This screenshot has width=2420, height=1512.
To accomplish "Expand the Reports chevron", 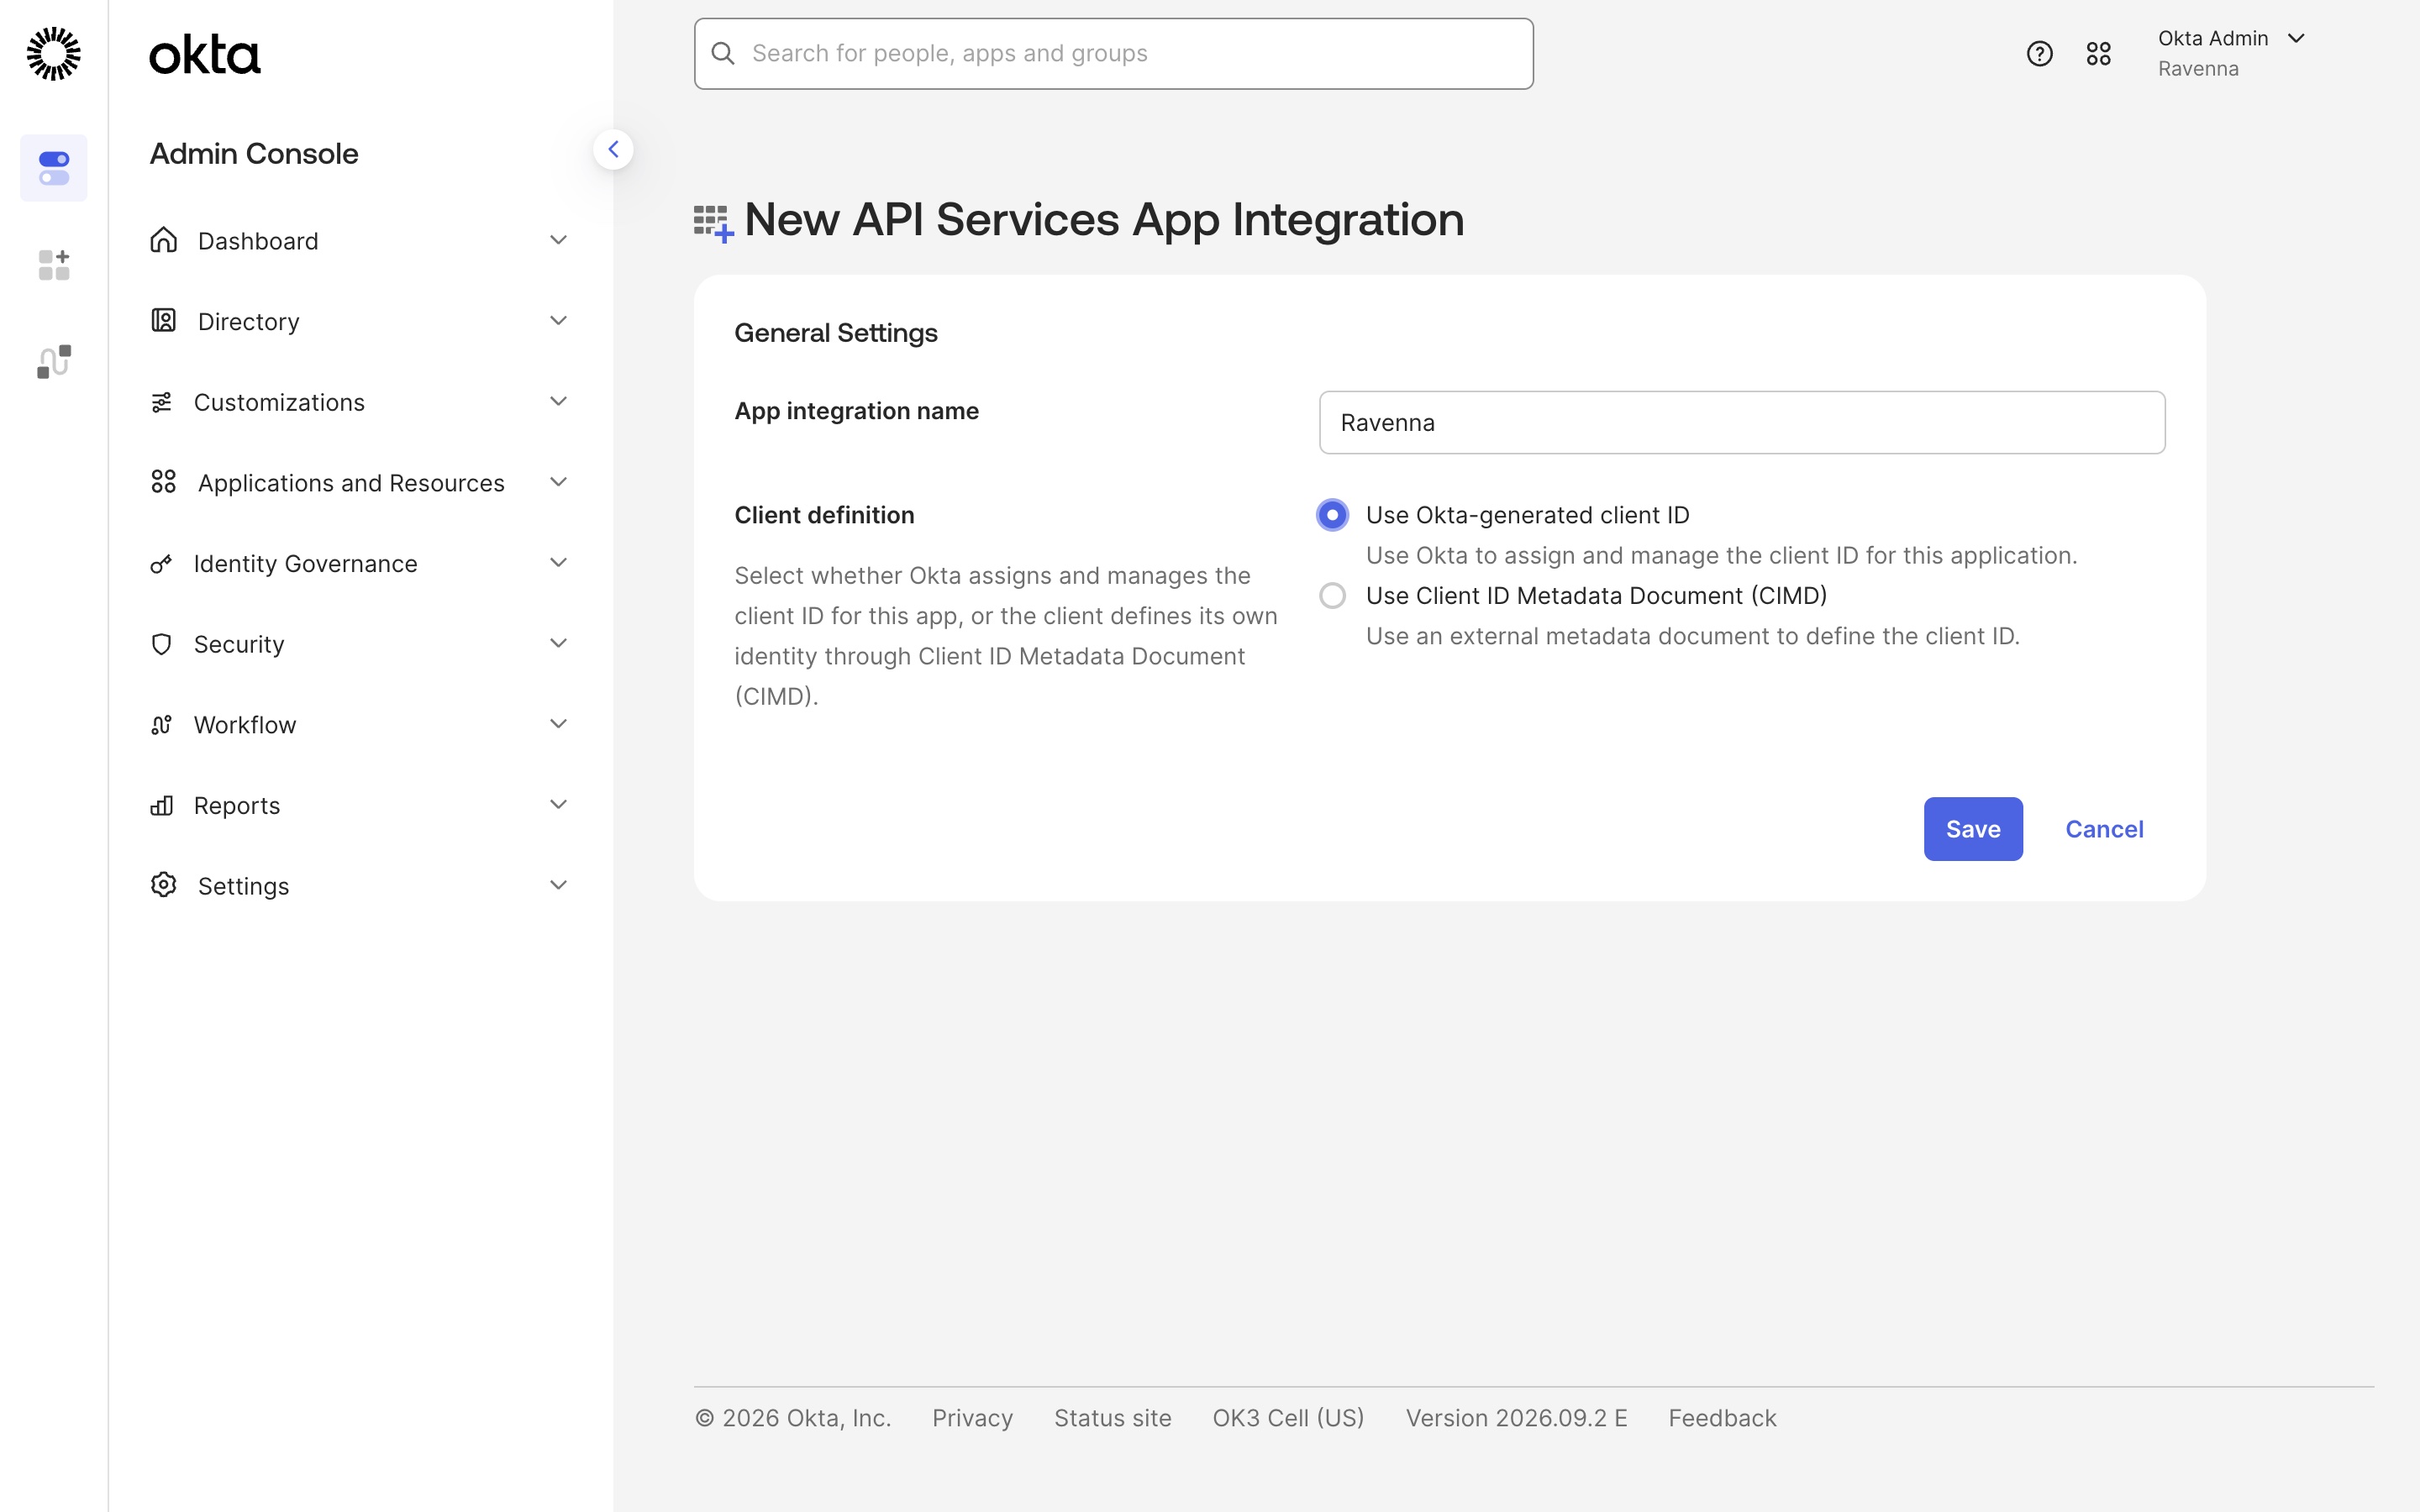I will pos(559,804).
